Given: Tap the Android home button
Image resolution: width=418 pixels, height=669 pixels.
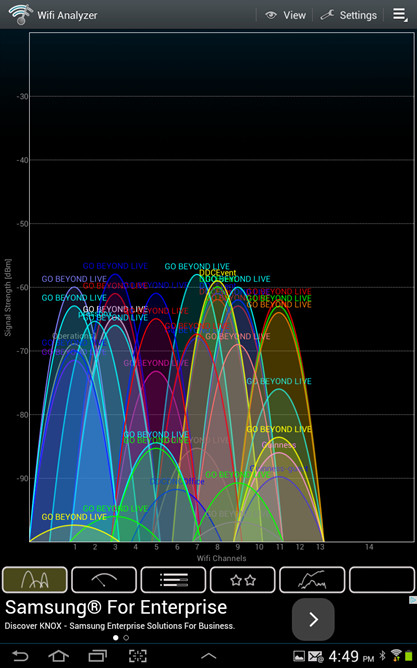Looking at the screenshot, I should point(58,656).
